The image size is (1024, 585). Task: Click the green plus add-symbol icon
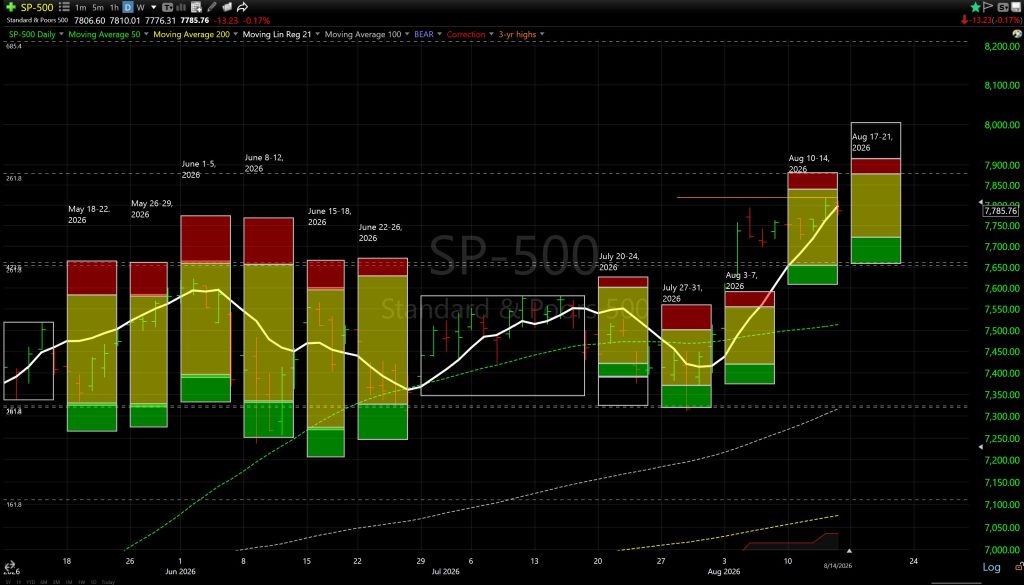10,7
